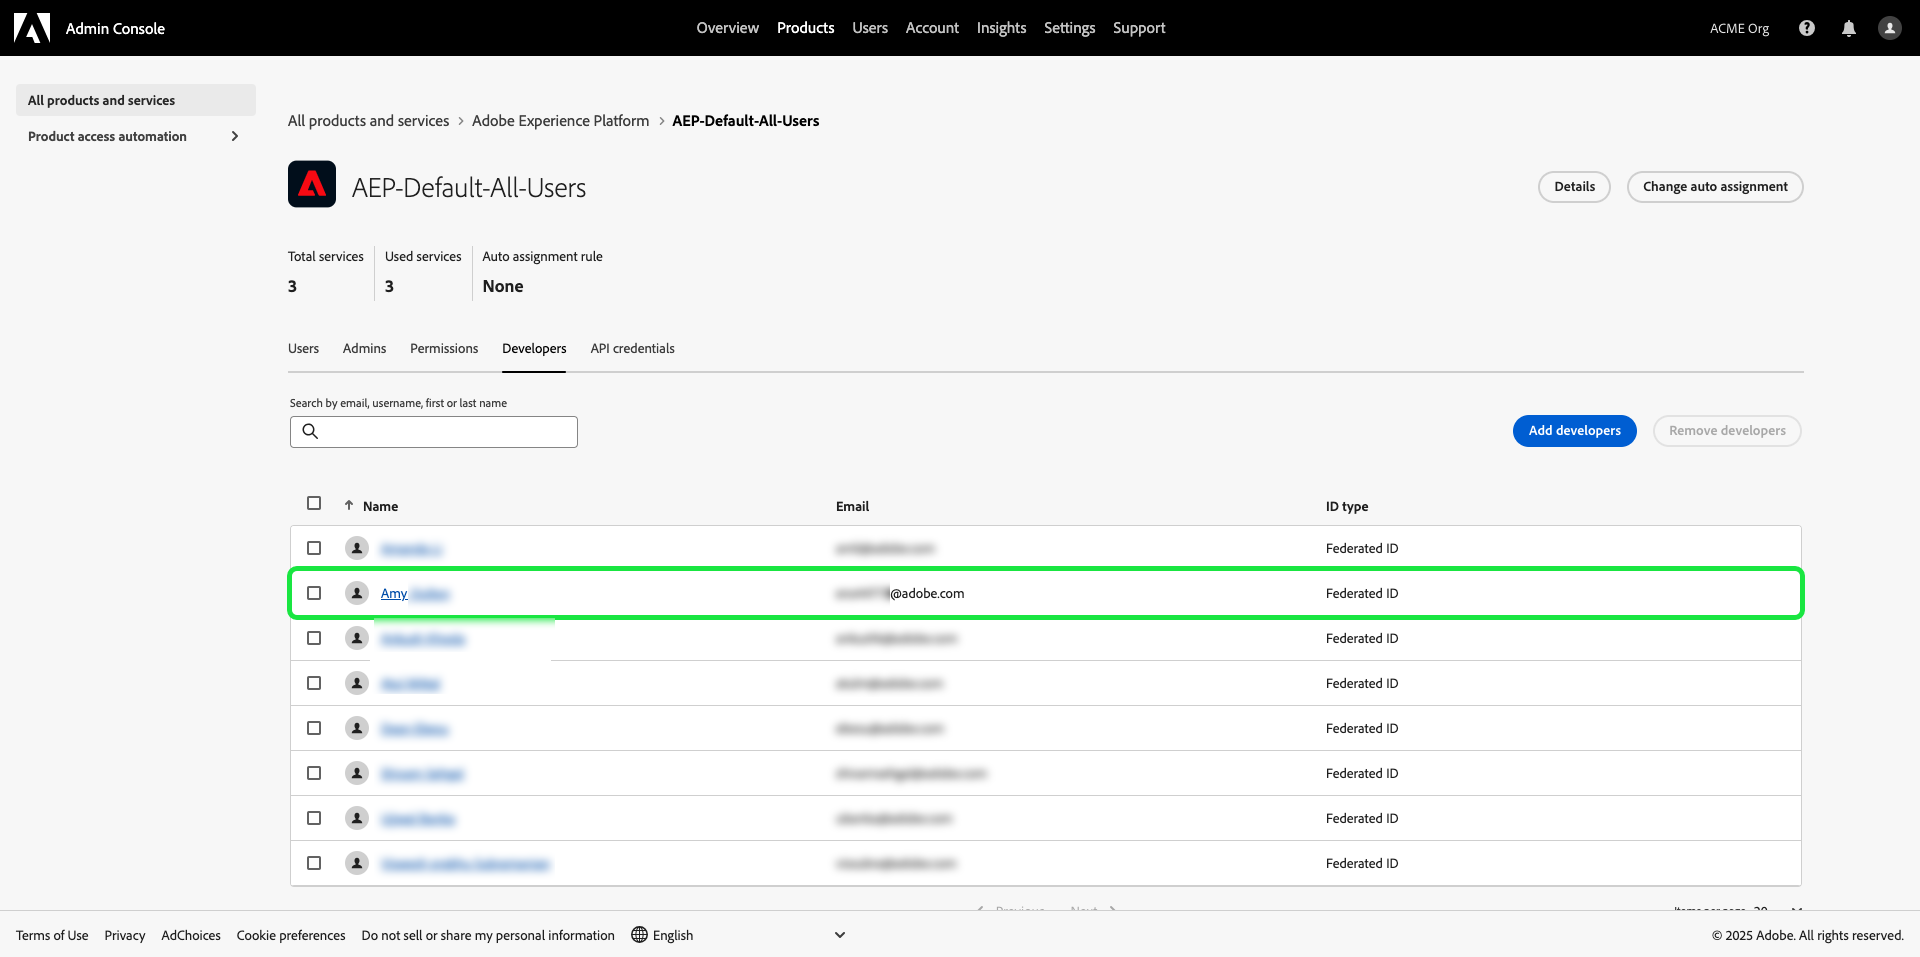Click the Auto assignment rule None value
1920x957 pixels.
[x=503, y=286]
